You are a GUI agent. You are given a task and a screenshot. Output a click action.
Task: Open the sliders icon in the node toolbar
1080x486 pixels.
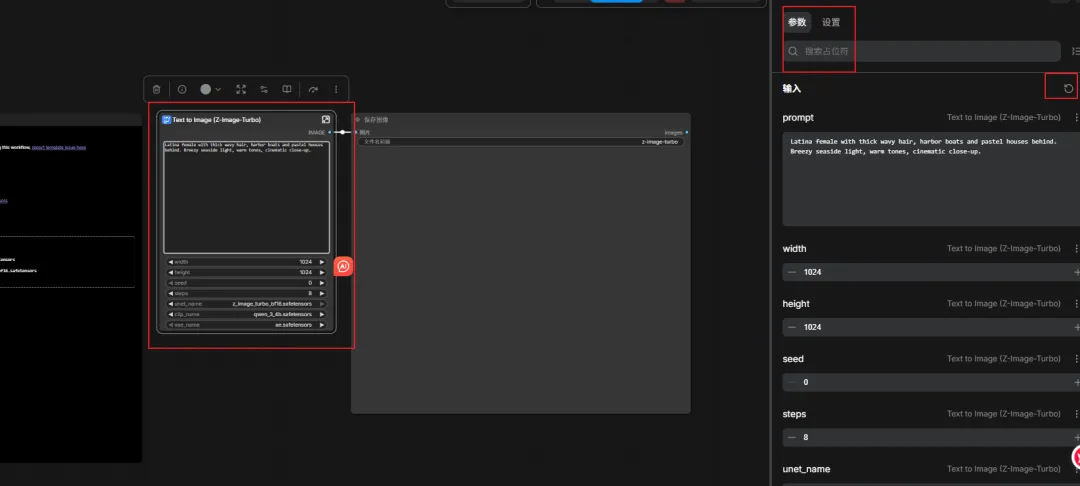[264, 89]
